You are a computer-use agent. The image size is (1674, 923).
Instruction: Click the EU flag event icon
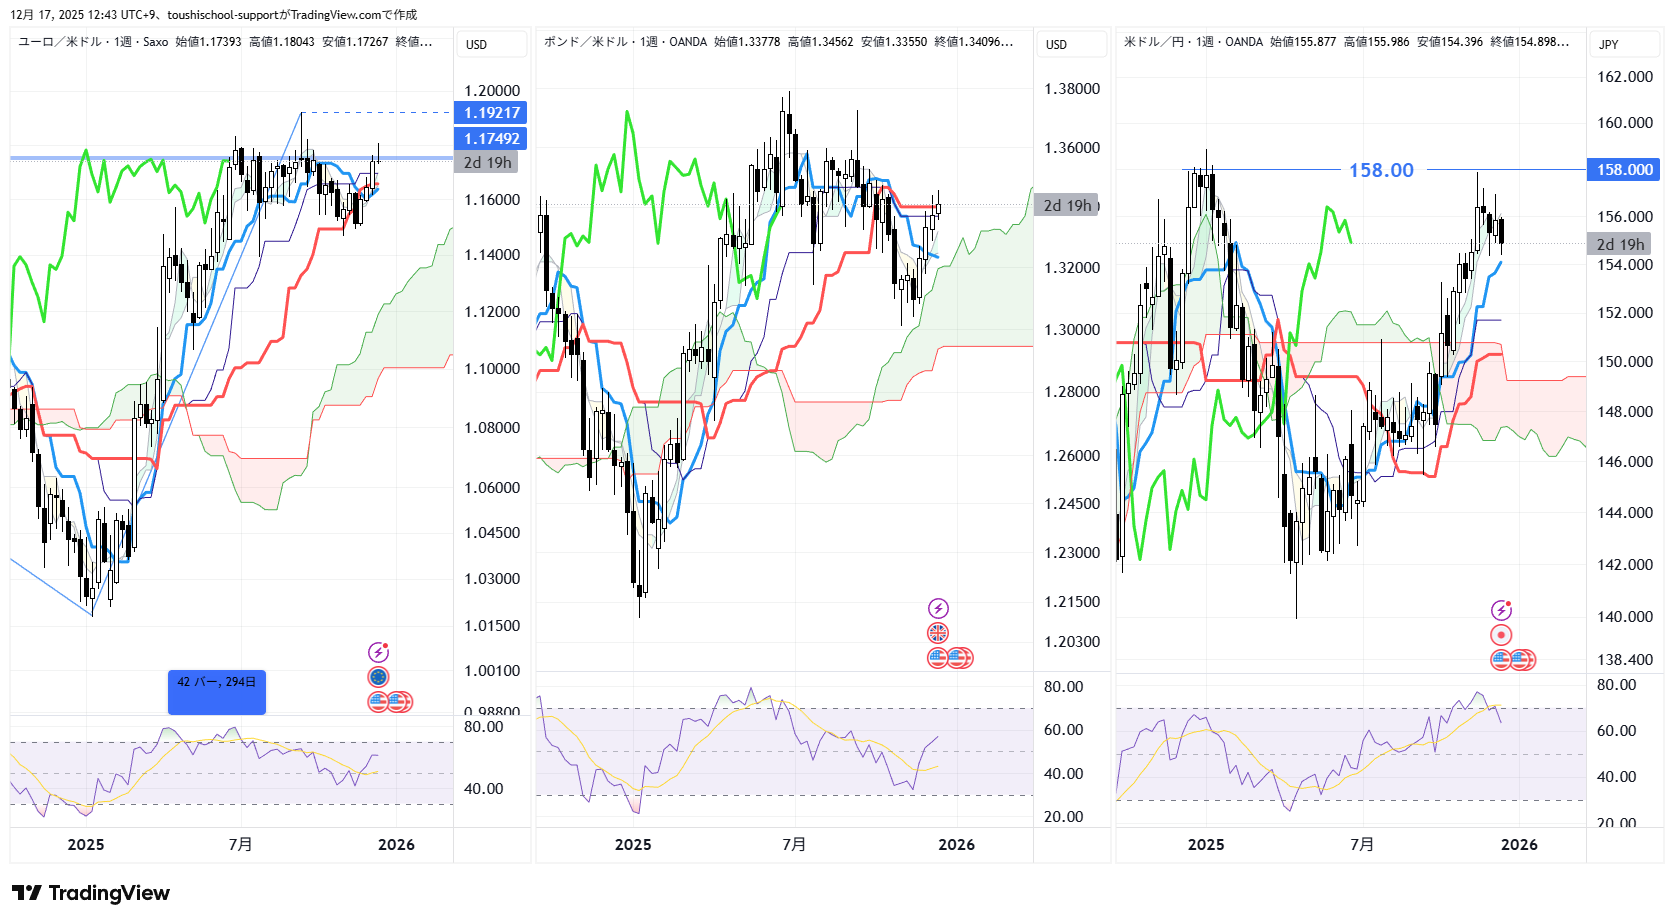pos(378,677)
